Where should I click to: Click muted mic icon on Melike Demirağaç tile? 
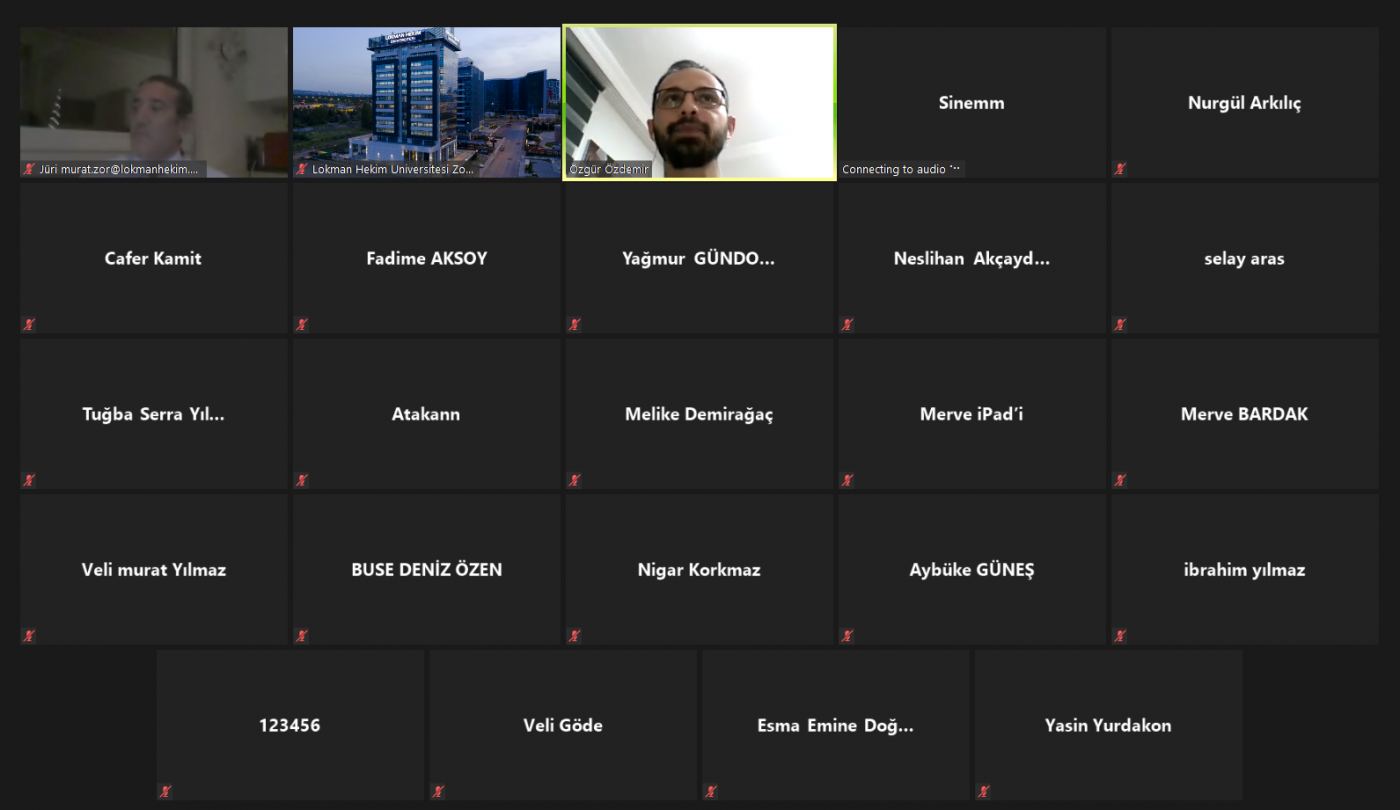[x=575, y=480]
